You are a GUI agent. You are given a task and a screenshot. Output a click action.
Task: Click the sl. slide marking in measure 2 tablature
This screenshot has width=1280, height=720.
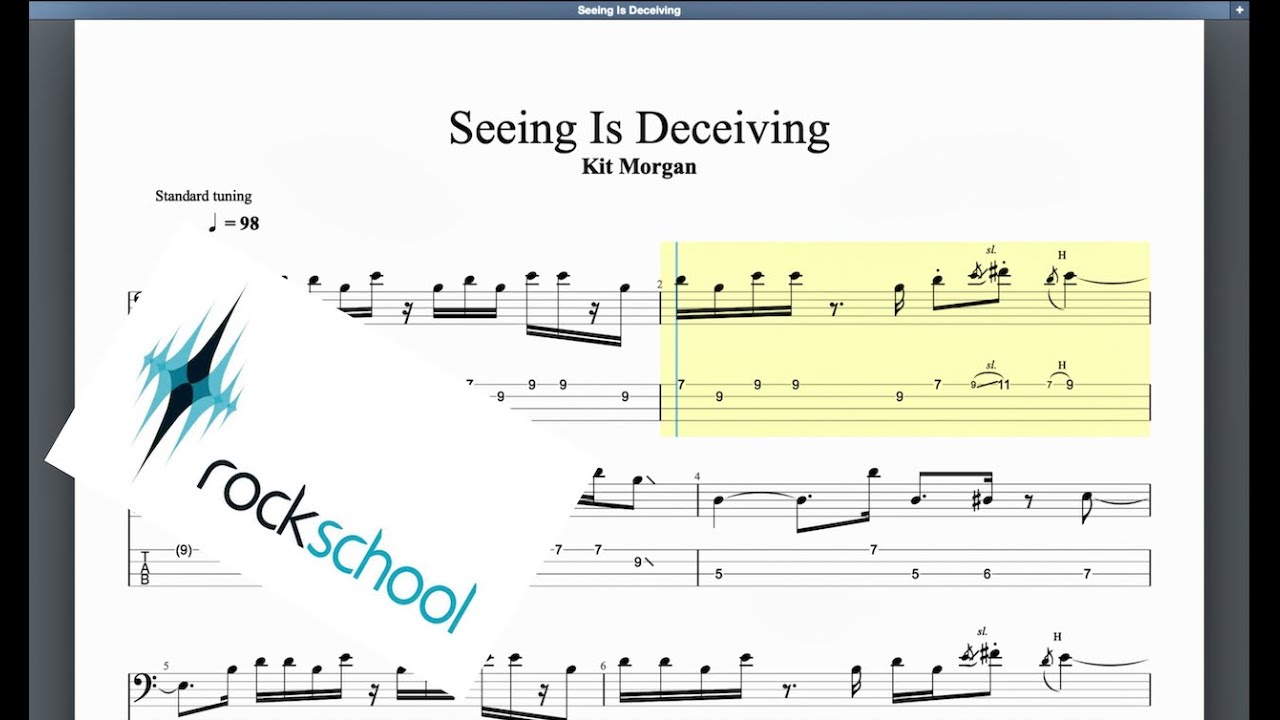[991, 366]
